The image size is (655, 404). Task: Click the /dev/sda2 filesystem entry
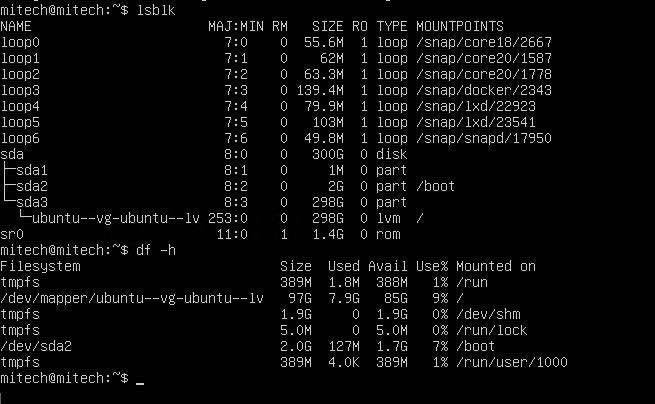pos(37,346)
